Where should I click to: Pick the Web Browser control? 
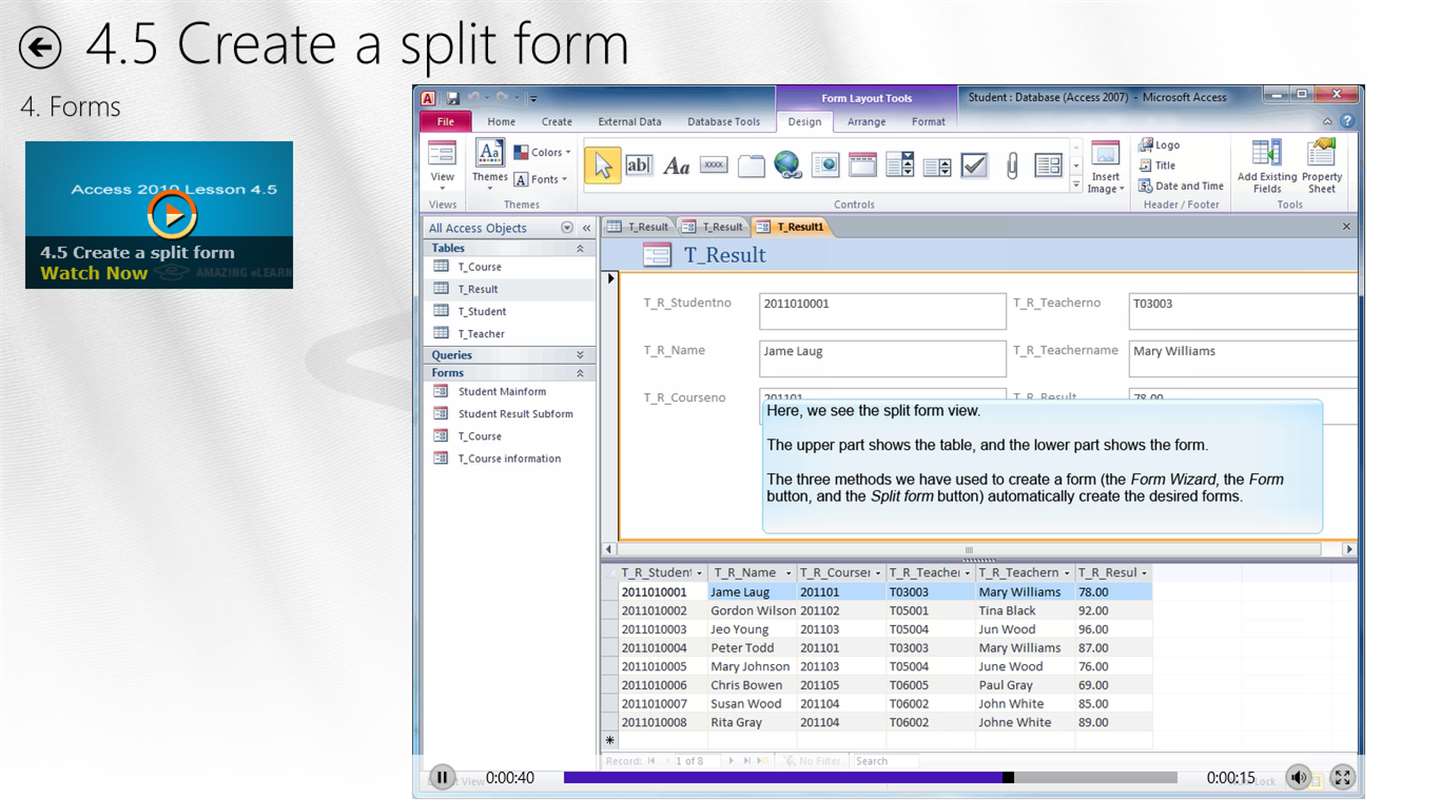click(825, 165)
